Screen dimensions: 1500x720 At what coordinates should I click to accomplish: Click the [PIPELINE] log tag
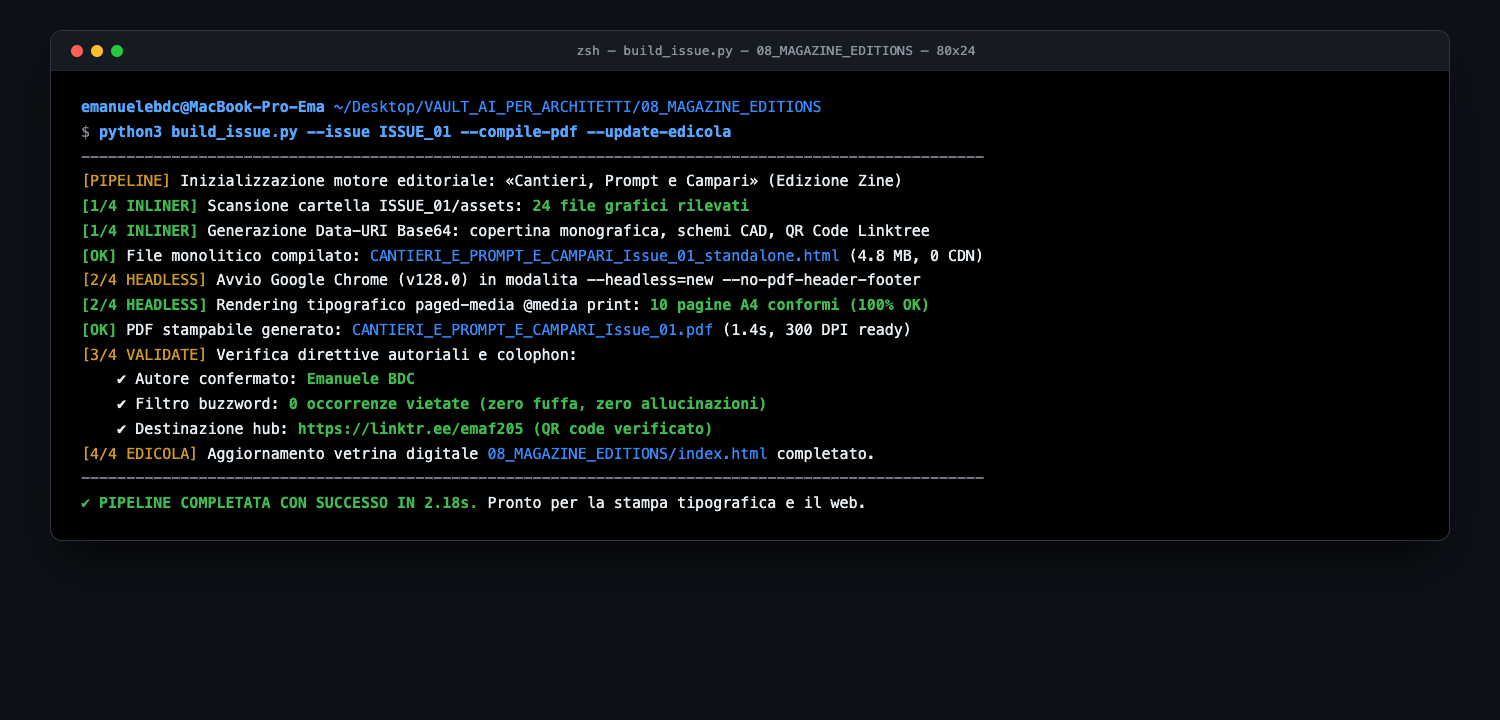coord(126,181)
